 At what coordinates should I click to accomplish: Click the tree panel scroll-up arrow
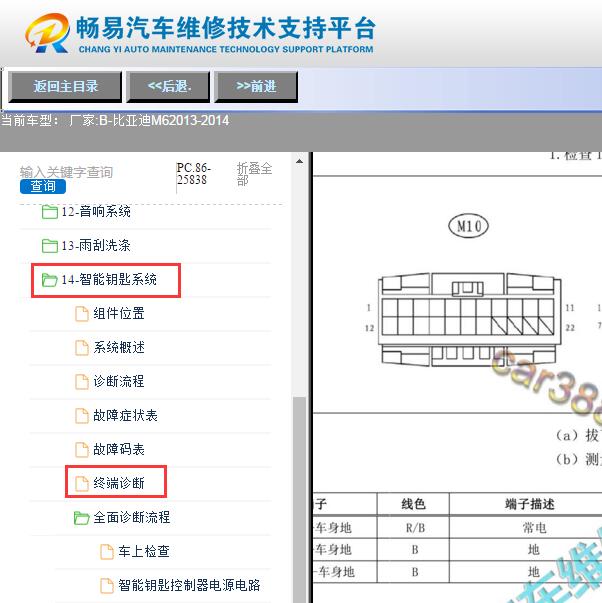299,162
